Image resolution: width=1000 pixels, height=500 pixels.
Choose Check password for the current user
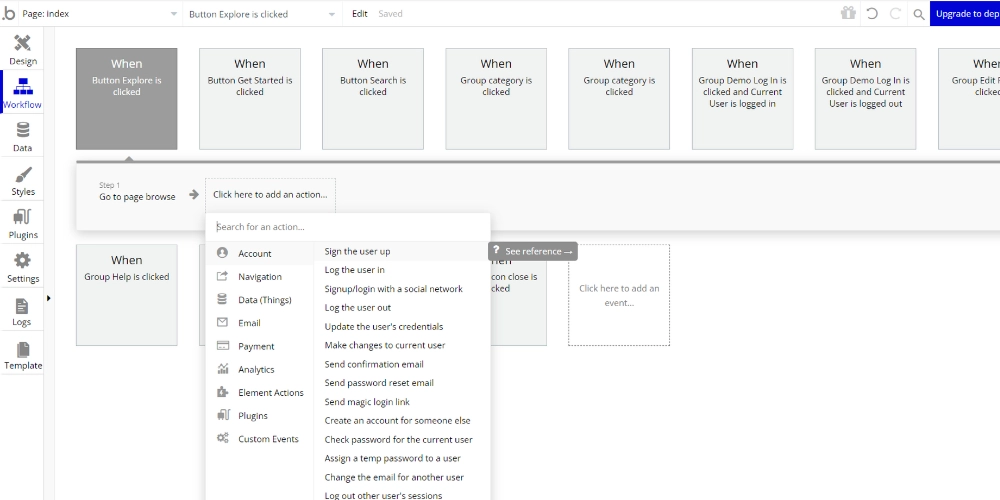(402, 439)
